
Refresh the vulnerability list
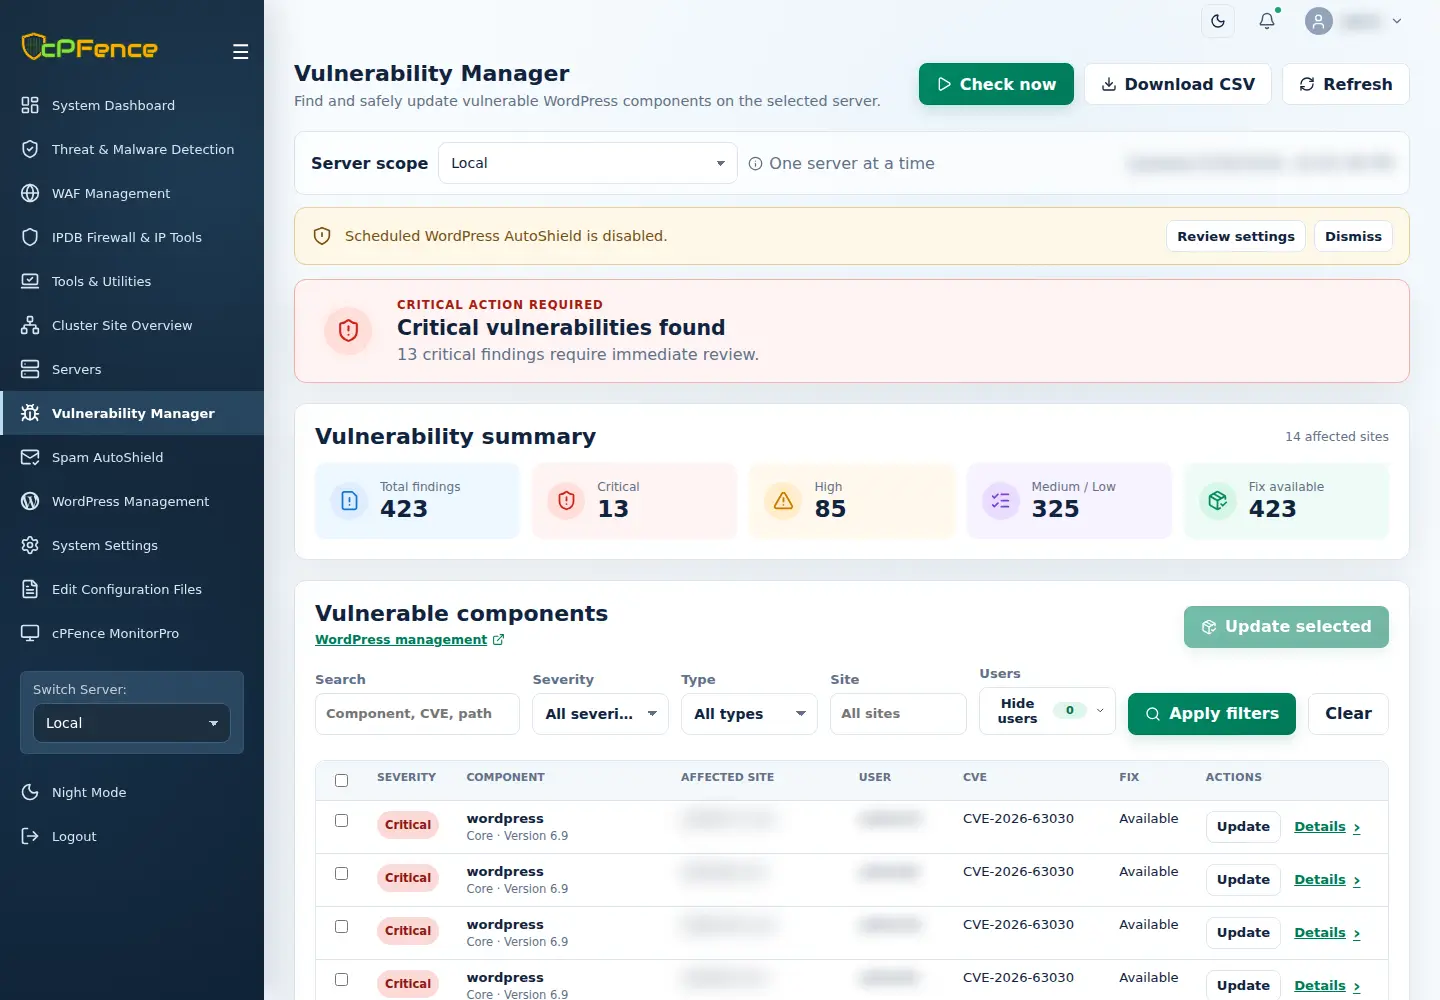1346,84
